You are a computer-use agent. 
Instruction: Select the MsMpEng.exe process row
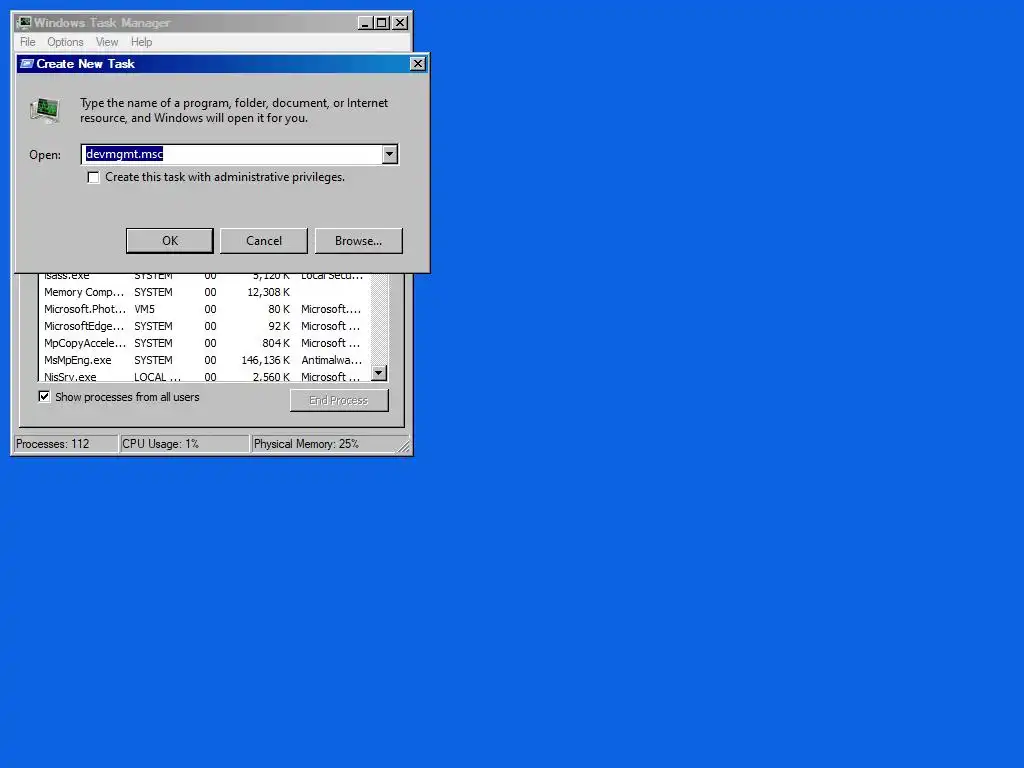pos(204,360)
